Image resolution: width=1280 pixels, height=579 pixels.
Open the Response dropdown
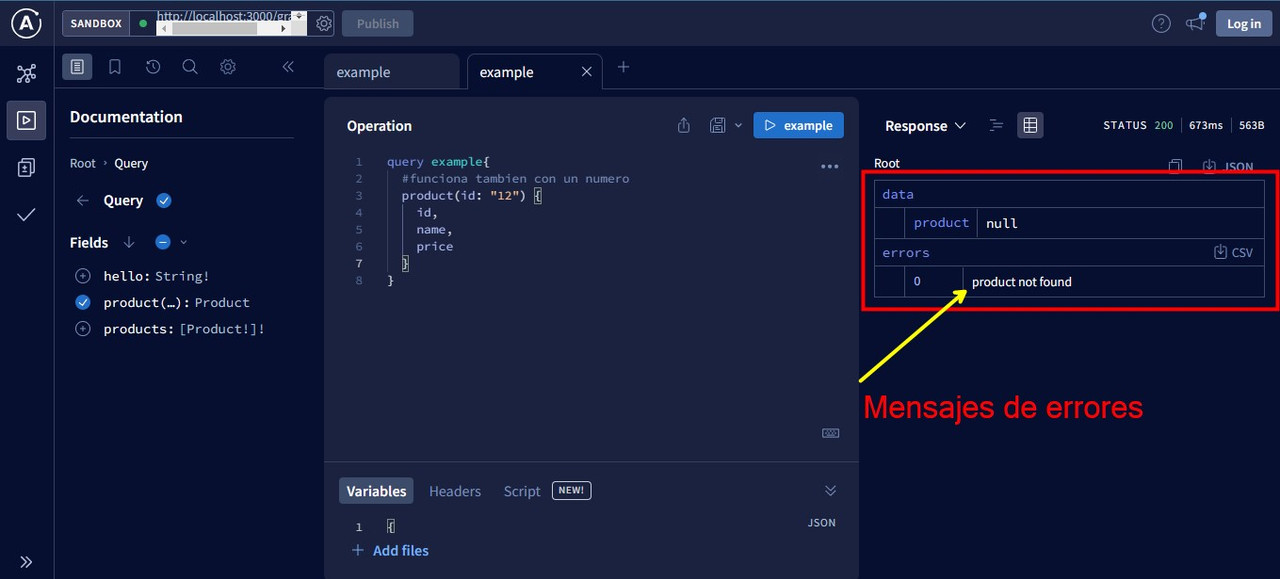[x=926, y=125]
